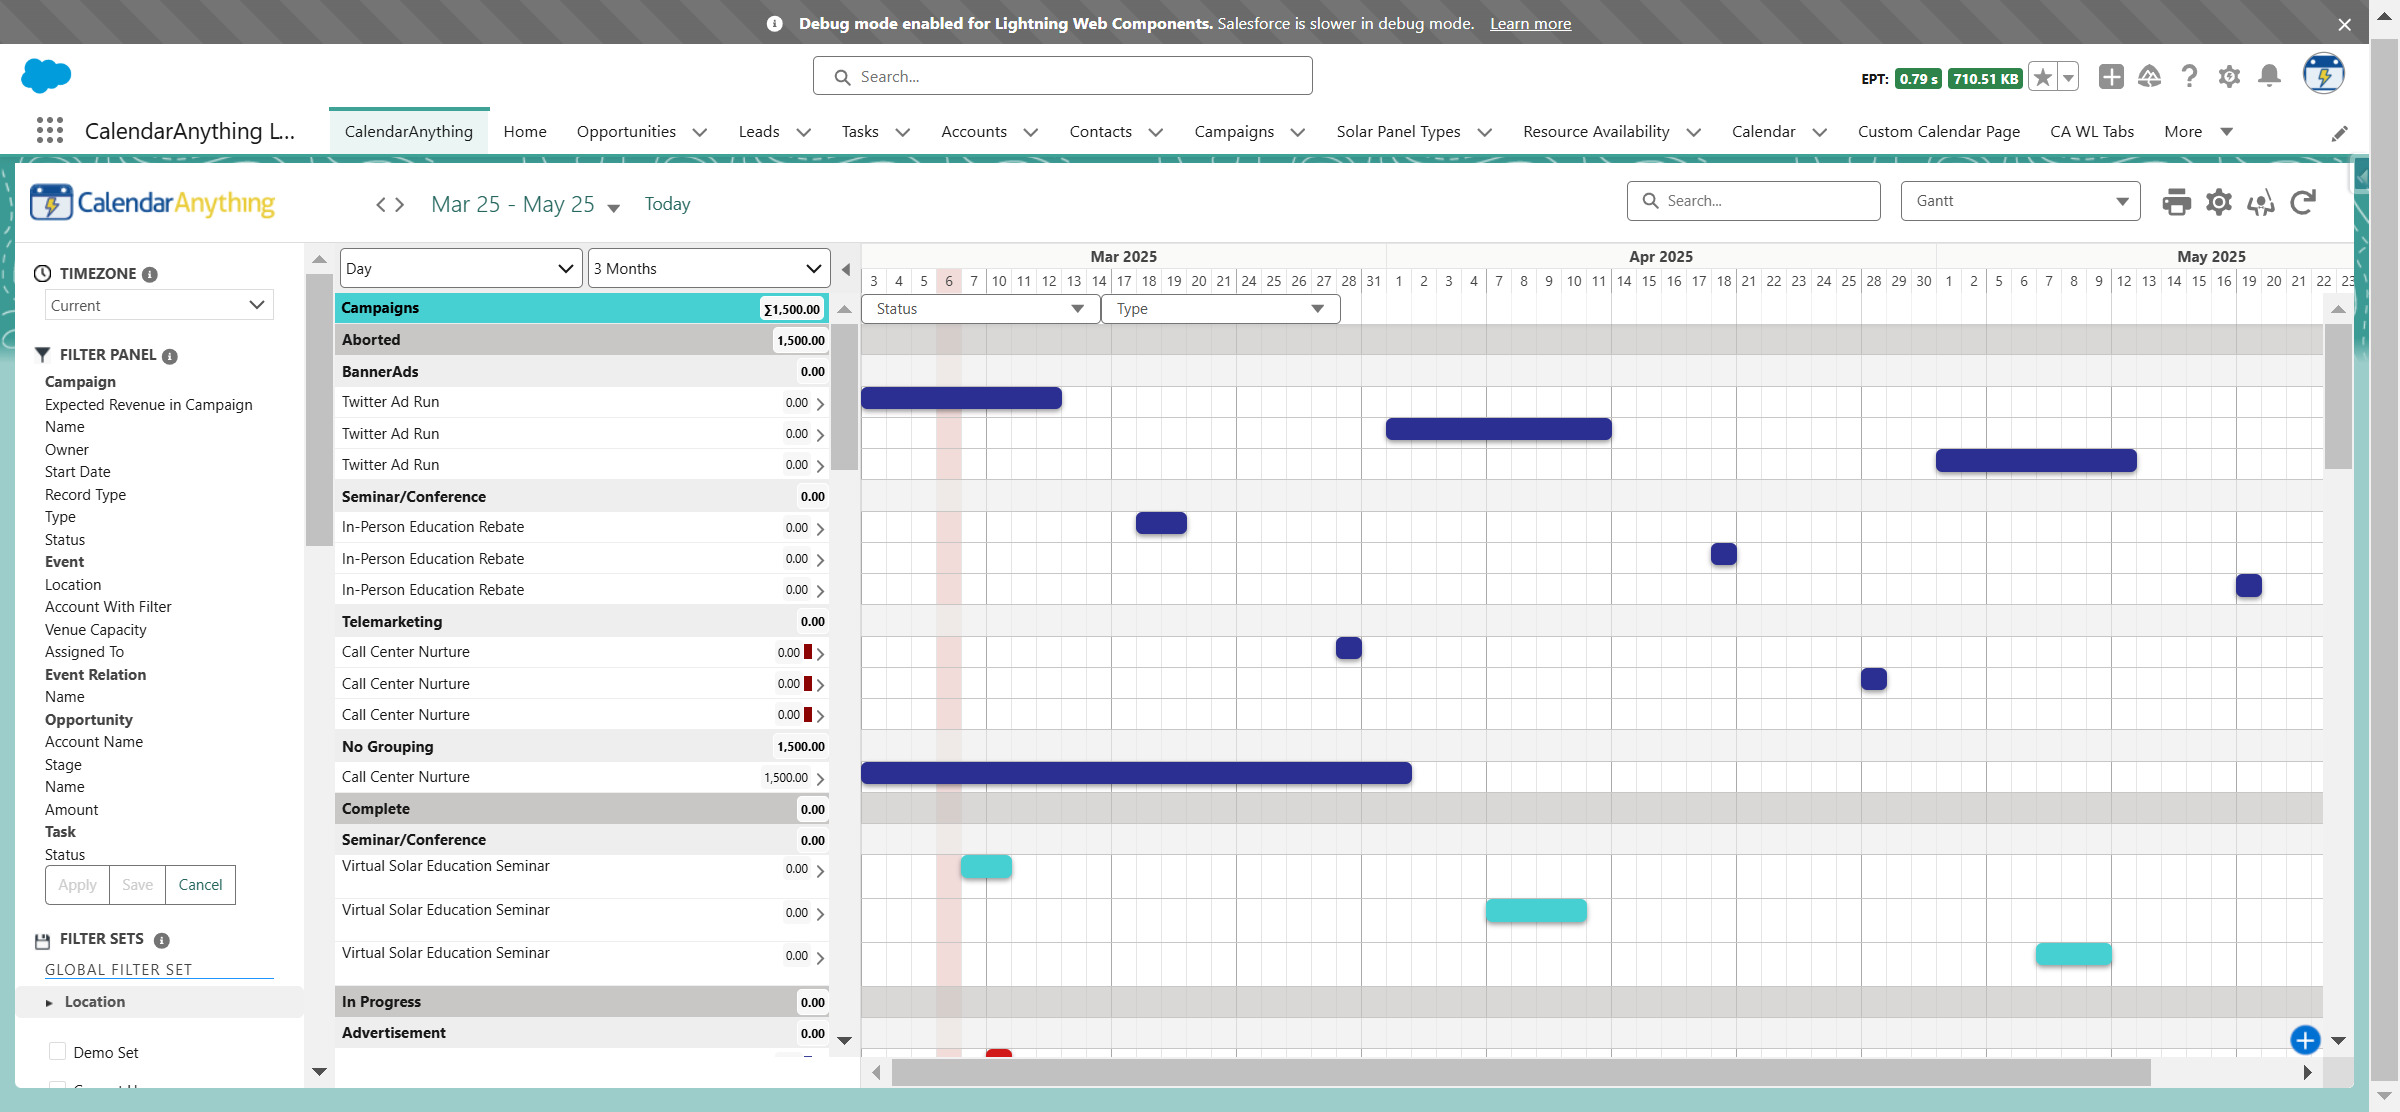2400x1112 pixels.
Task: Open CalendarAnything settings gear
Action: (x=2219, y=202)
